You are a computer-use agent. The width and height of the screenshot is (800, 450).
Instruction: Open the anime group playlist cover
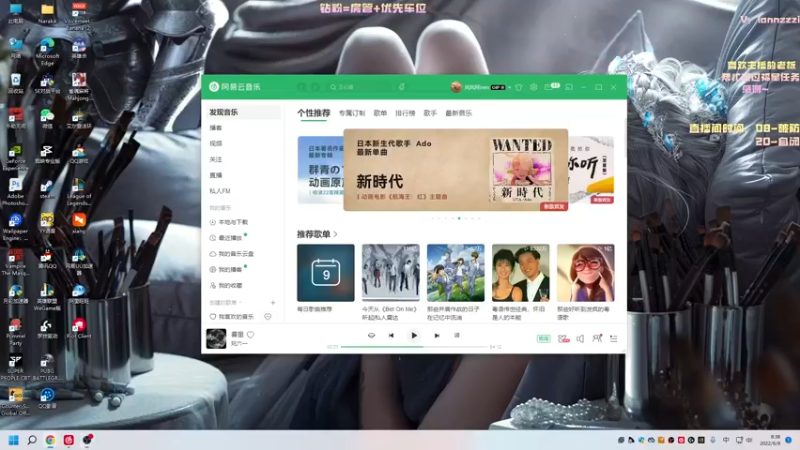456,273
